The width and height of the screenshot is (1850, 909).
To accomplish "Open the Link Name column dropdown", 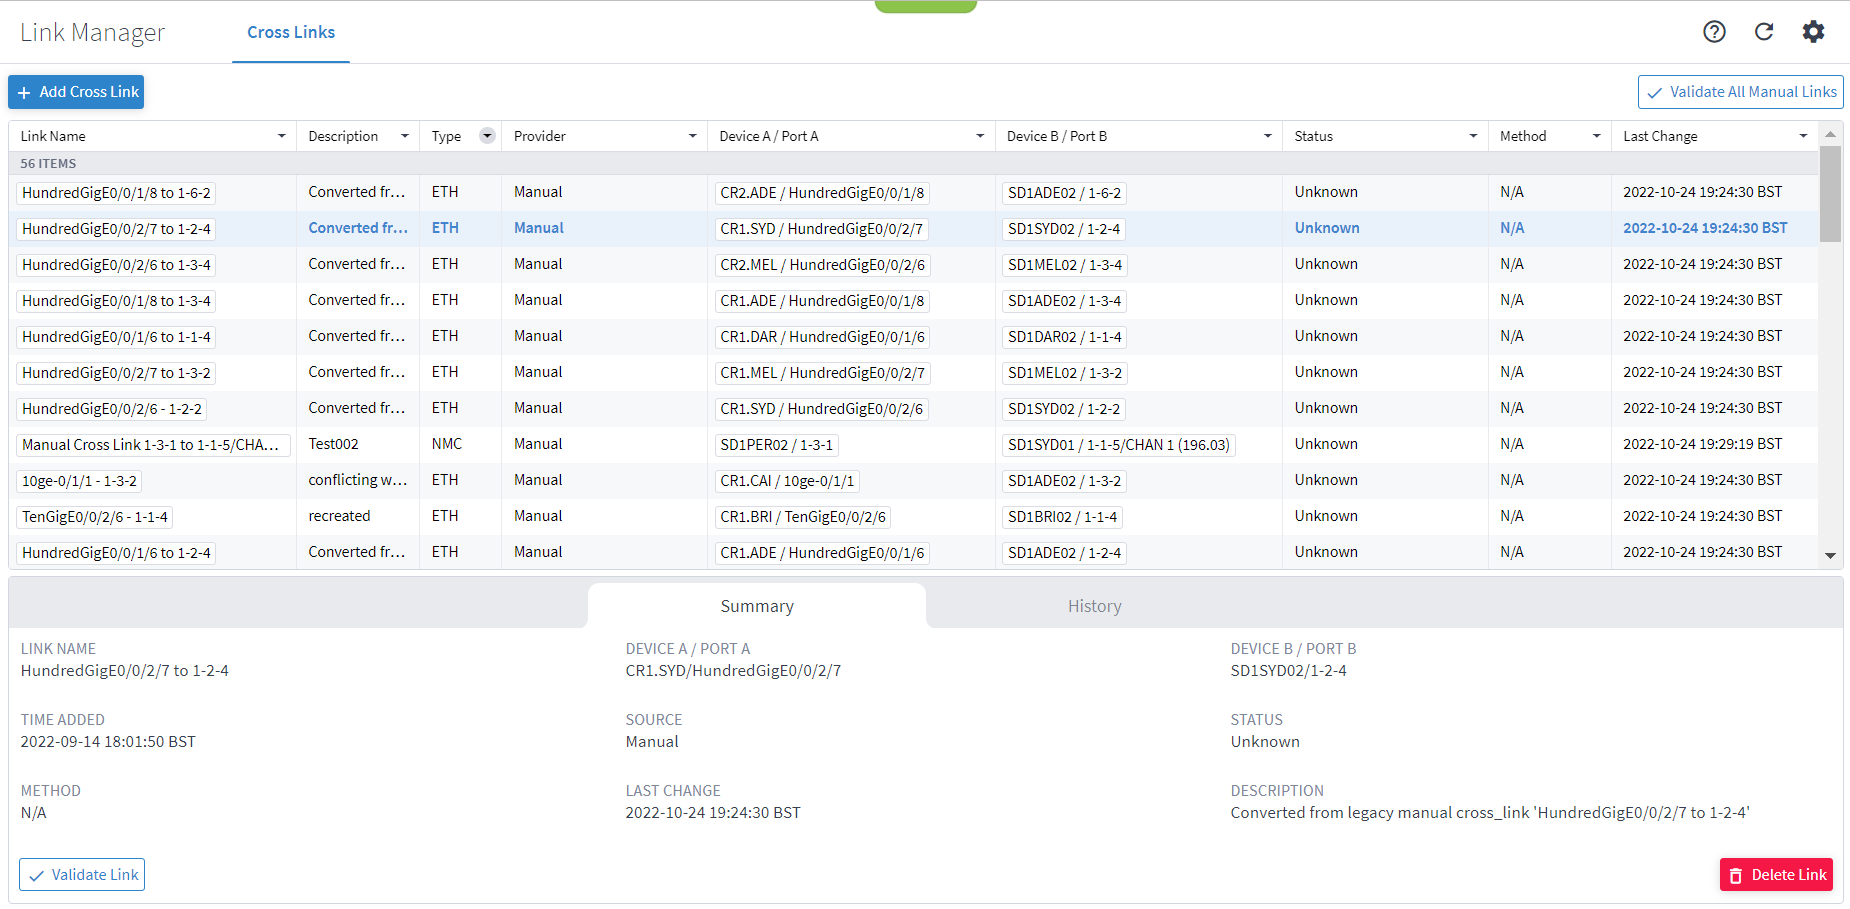I will click(x=281, y=135).
